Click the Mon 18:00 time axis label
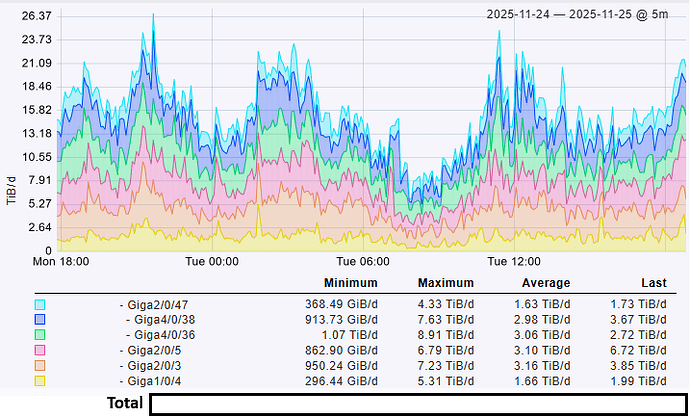Viewport: 690px width, 417px height. 62,261
